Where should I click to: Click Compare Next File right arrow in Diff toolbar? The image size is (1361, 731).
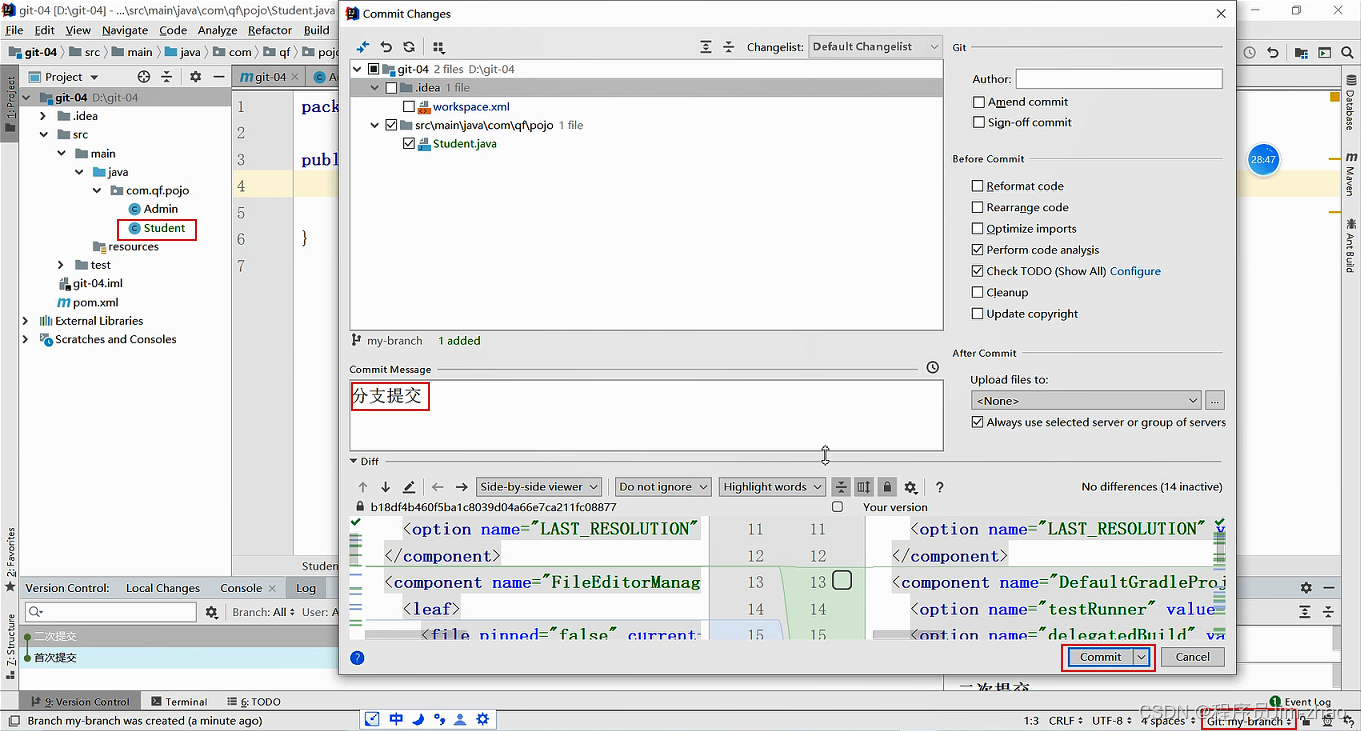click(x=461, y=487)
